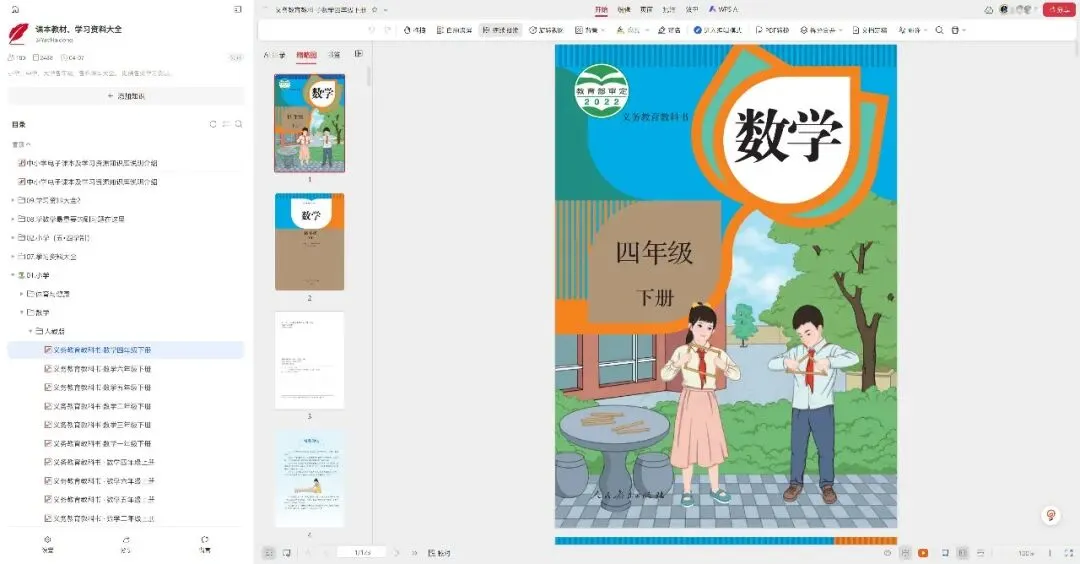This screenshot has height=564, width=1080.
Task: Click the search icon in the 目录 header
Action: 238,125
